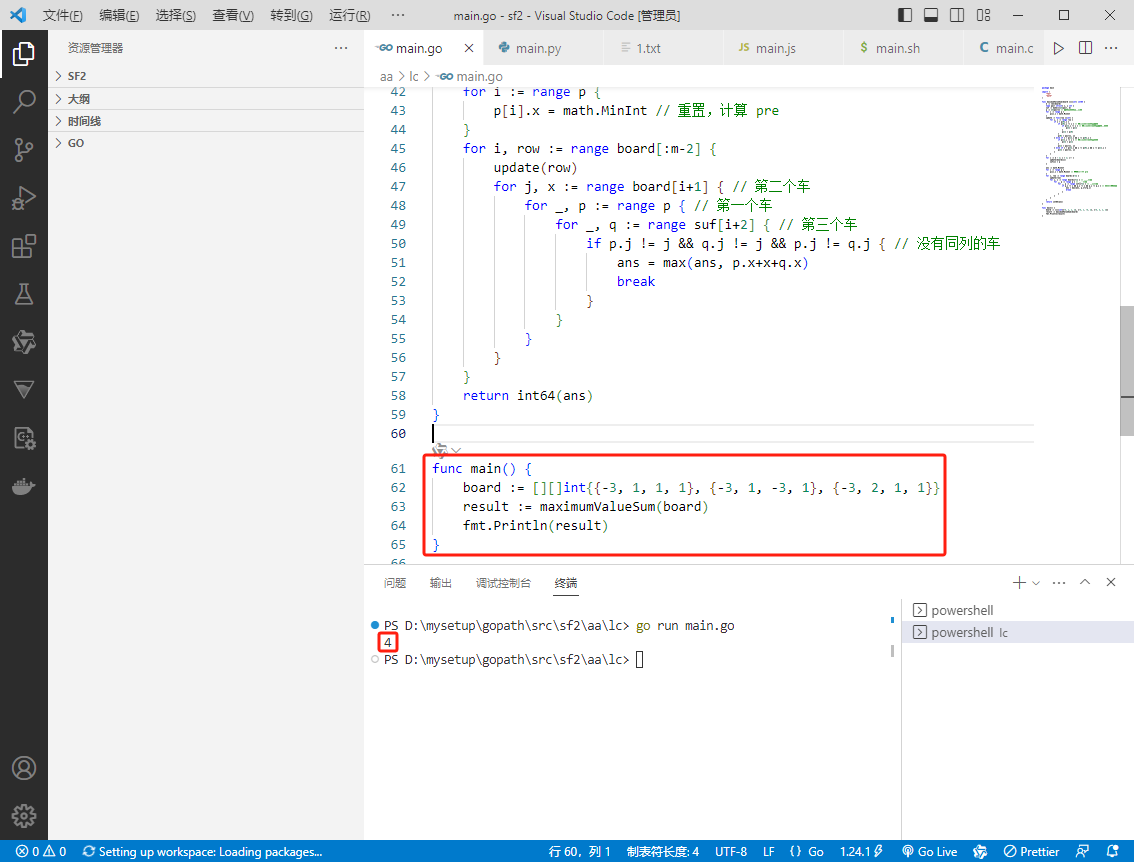Open terminal launch profile dropdown arrow
The image size is (1134, 862).
(1036, 583)
